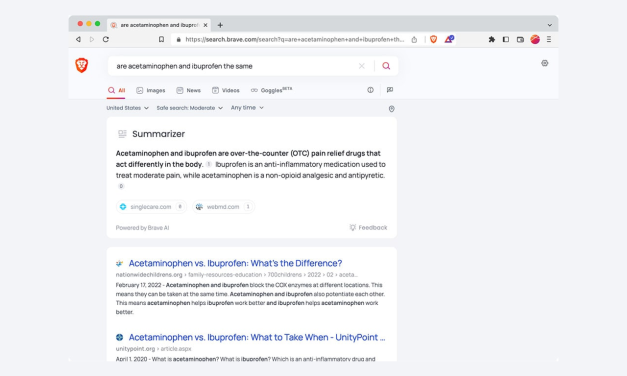This screenshot has height=376, width=627.
Task: Click the browser address bar URL
Action: [x=295, y=39]
